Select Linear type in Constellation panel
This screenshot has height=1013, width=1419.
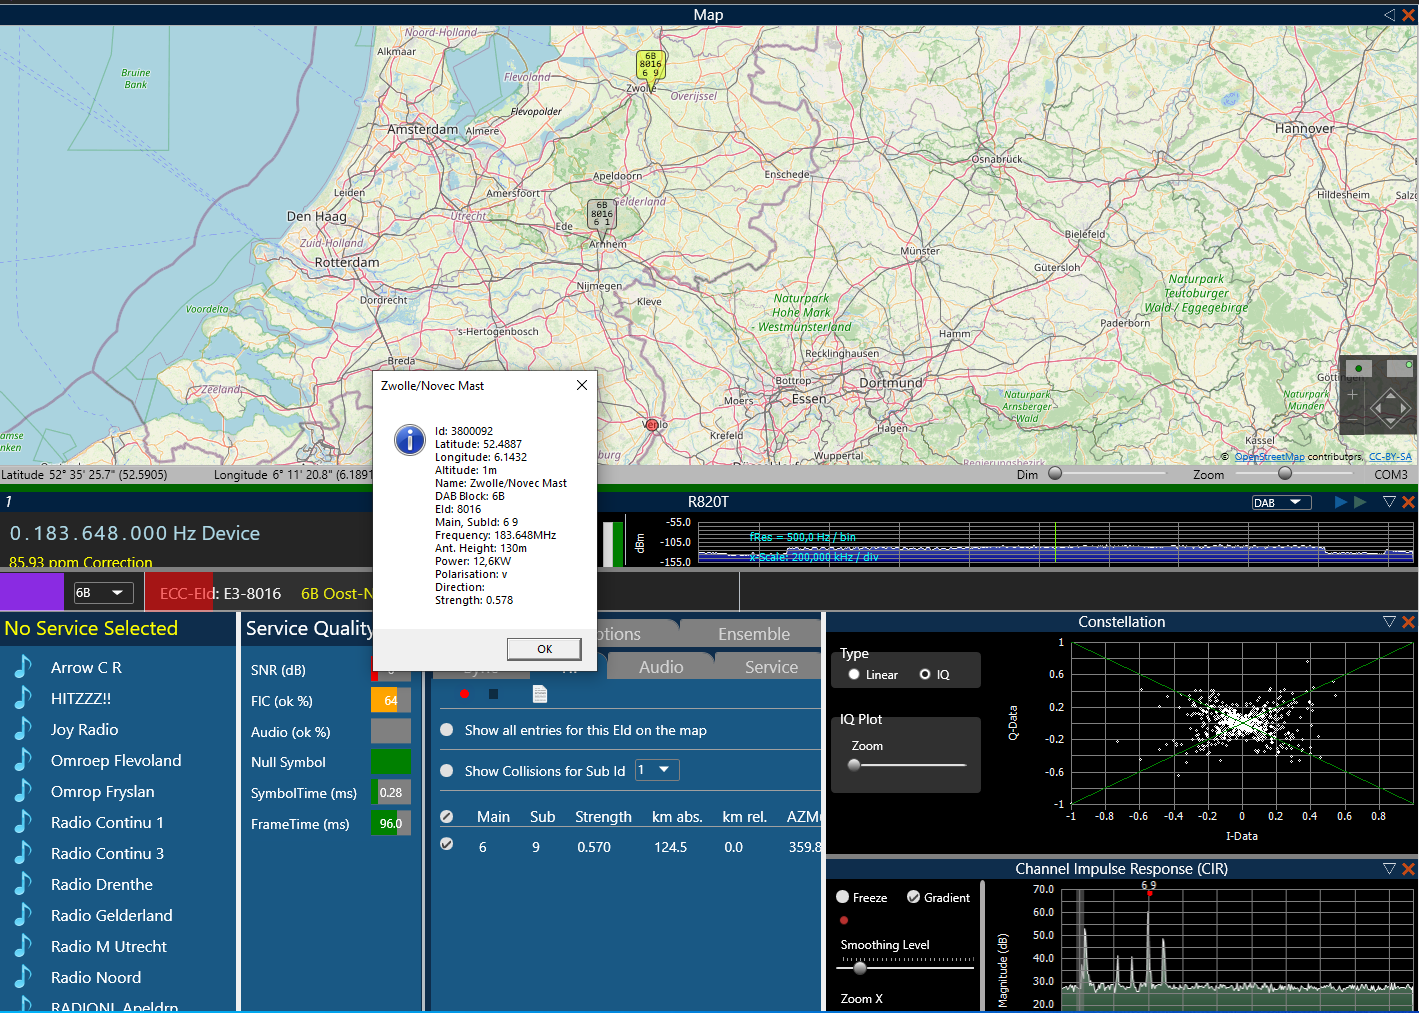(854, 674)
